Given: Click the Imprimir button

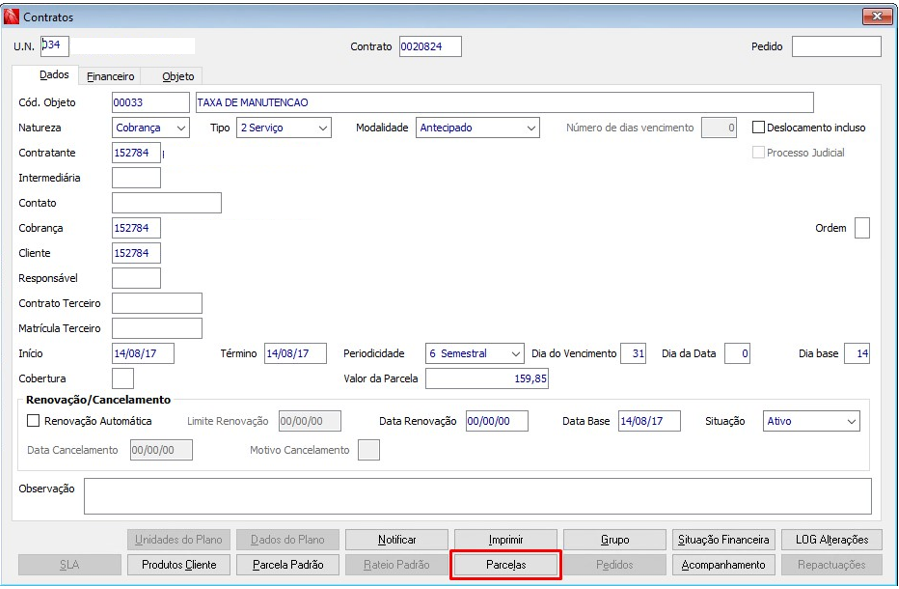Looking at the screenshot, I should [506, 540].
